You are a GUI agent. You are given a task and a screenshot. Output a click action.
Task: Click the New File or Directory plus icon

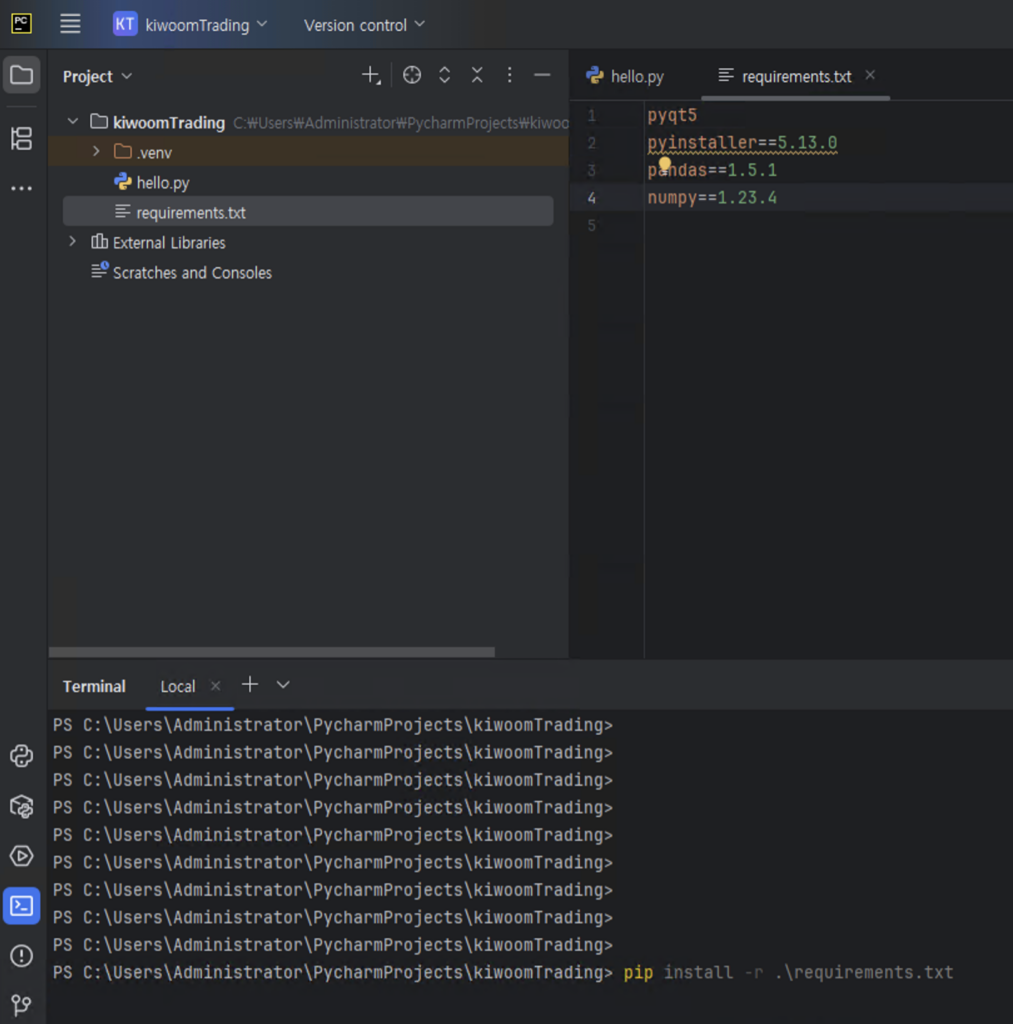pyautogui.click(x=371, y=75)
